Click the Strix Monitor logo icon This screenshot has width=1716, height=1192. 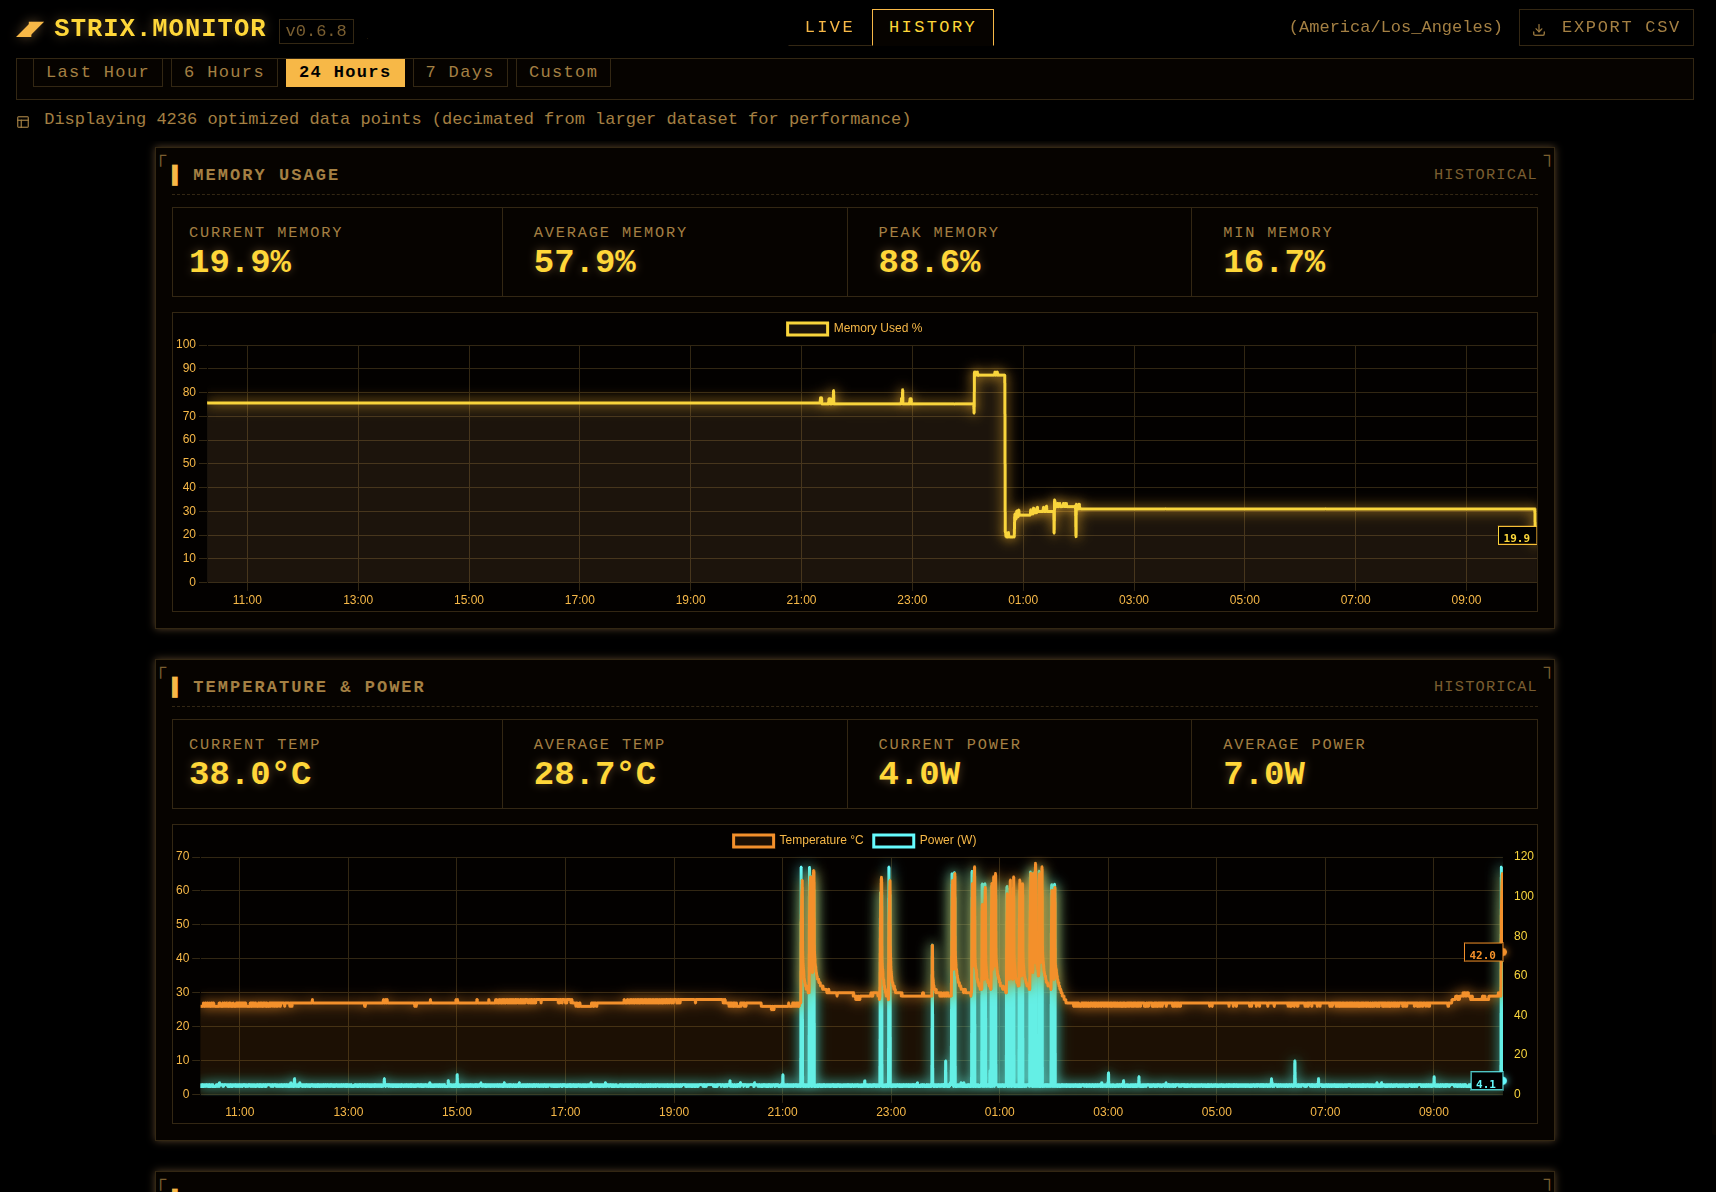(30, 29)
